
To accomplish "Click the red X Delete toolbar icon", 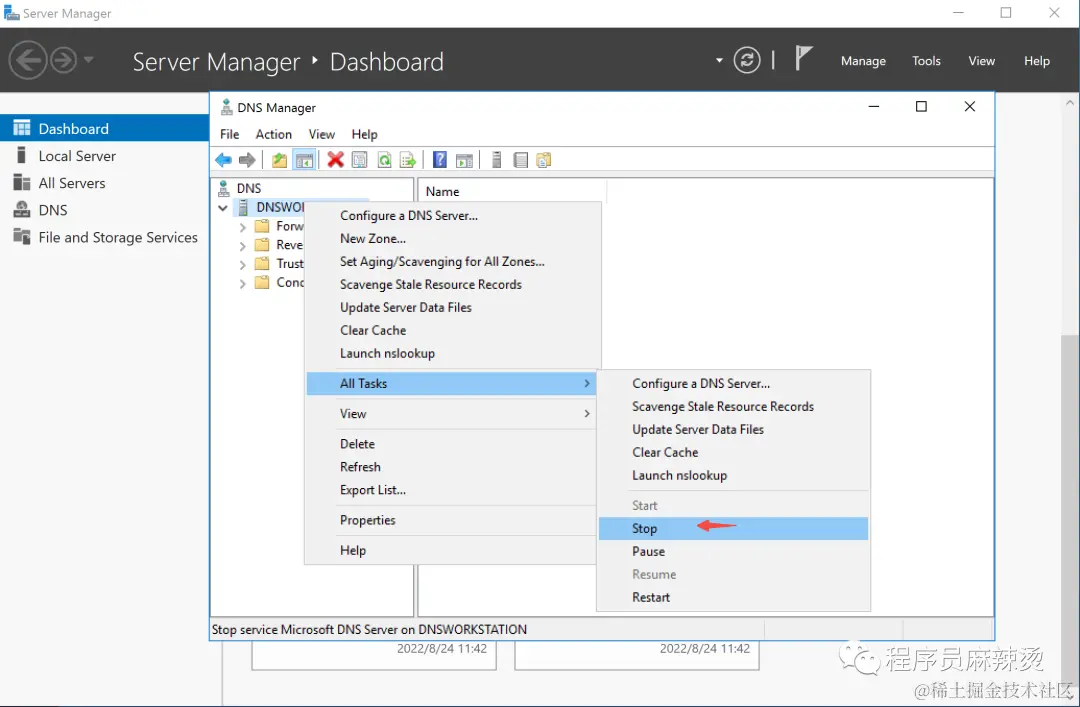I will click(335, 160).
